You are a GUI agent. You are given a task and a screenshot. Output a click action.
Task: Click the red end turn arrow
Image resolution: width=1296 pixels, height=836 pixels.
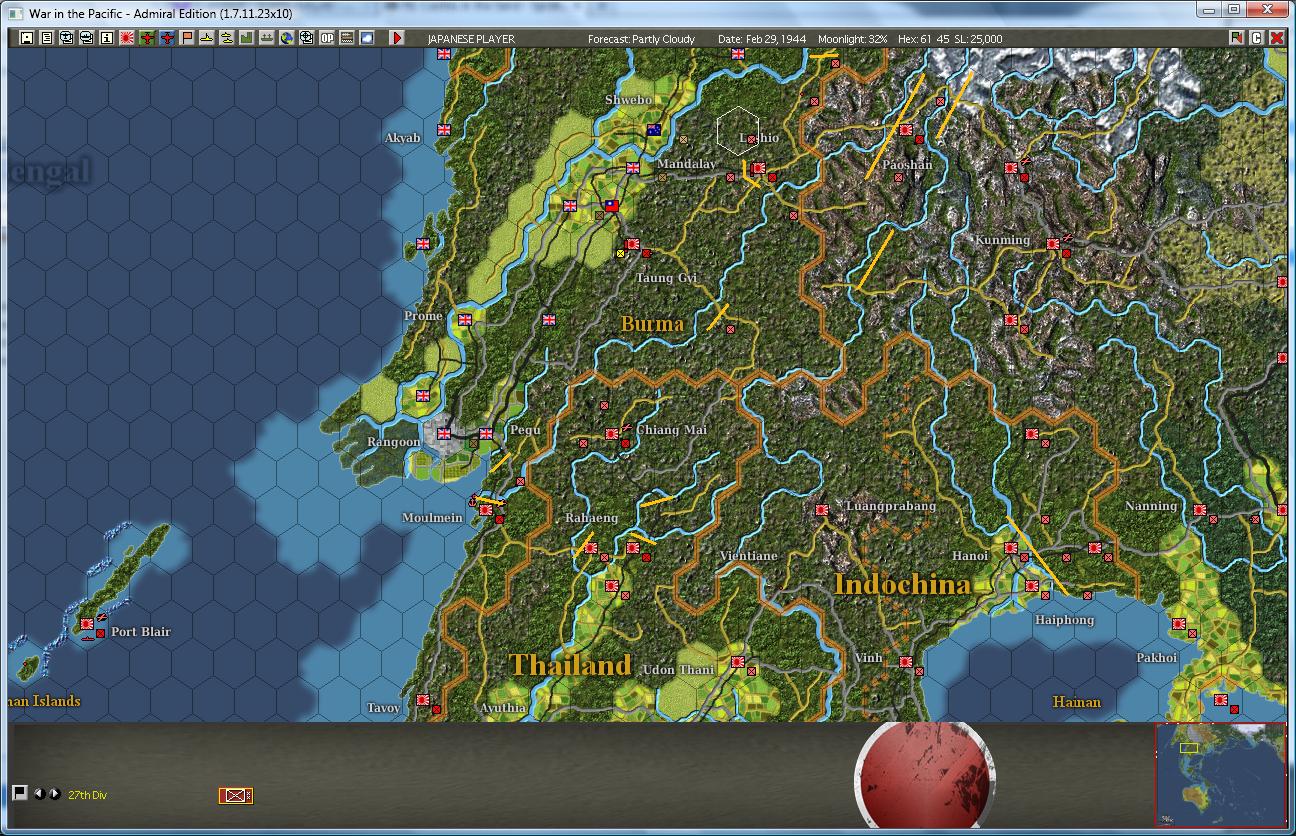coord(397,38)
